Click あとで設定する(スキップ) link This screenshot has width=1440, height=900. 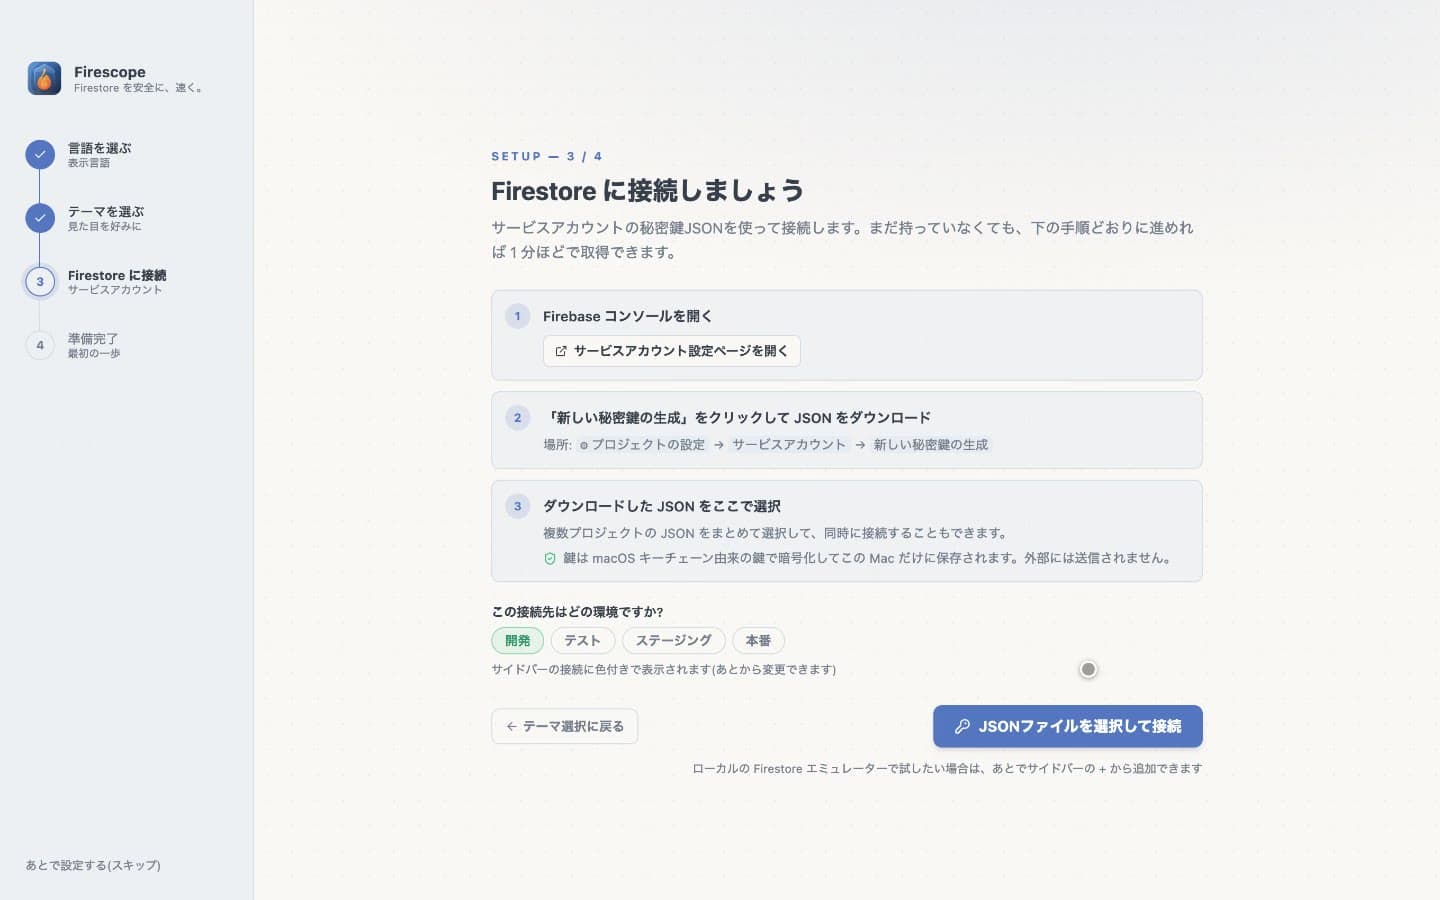[x=93, y=866]
